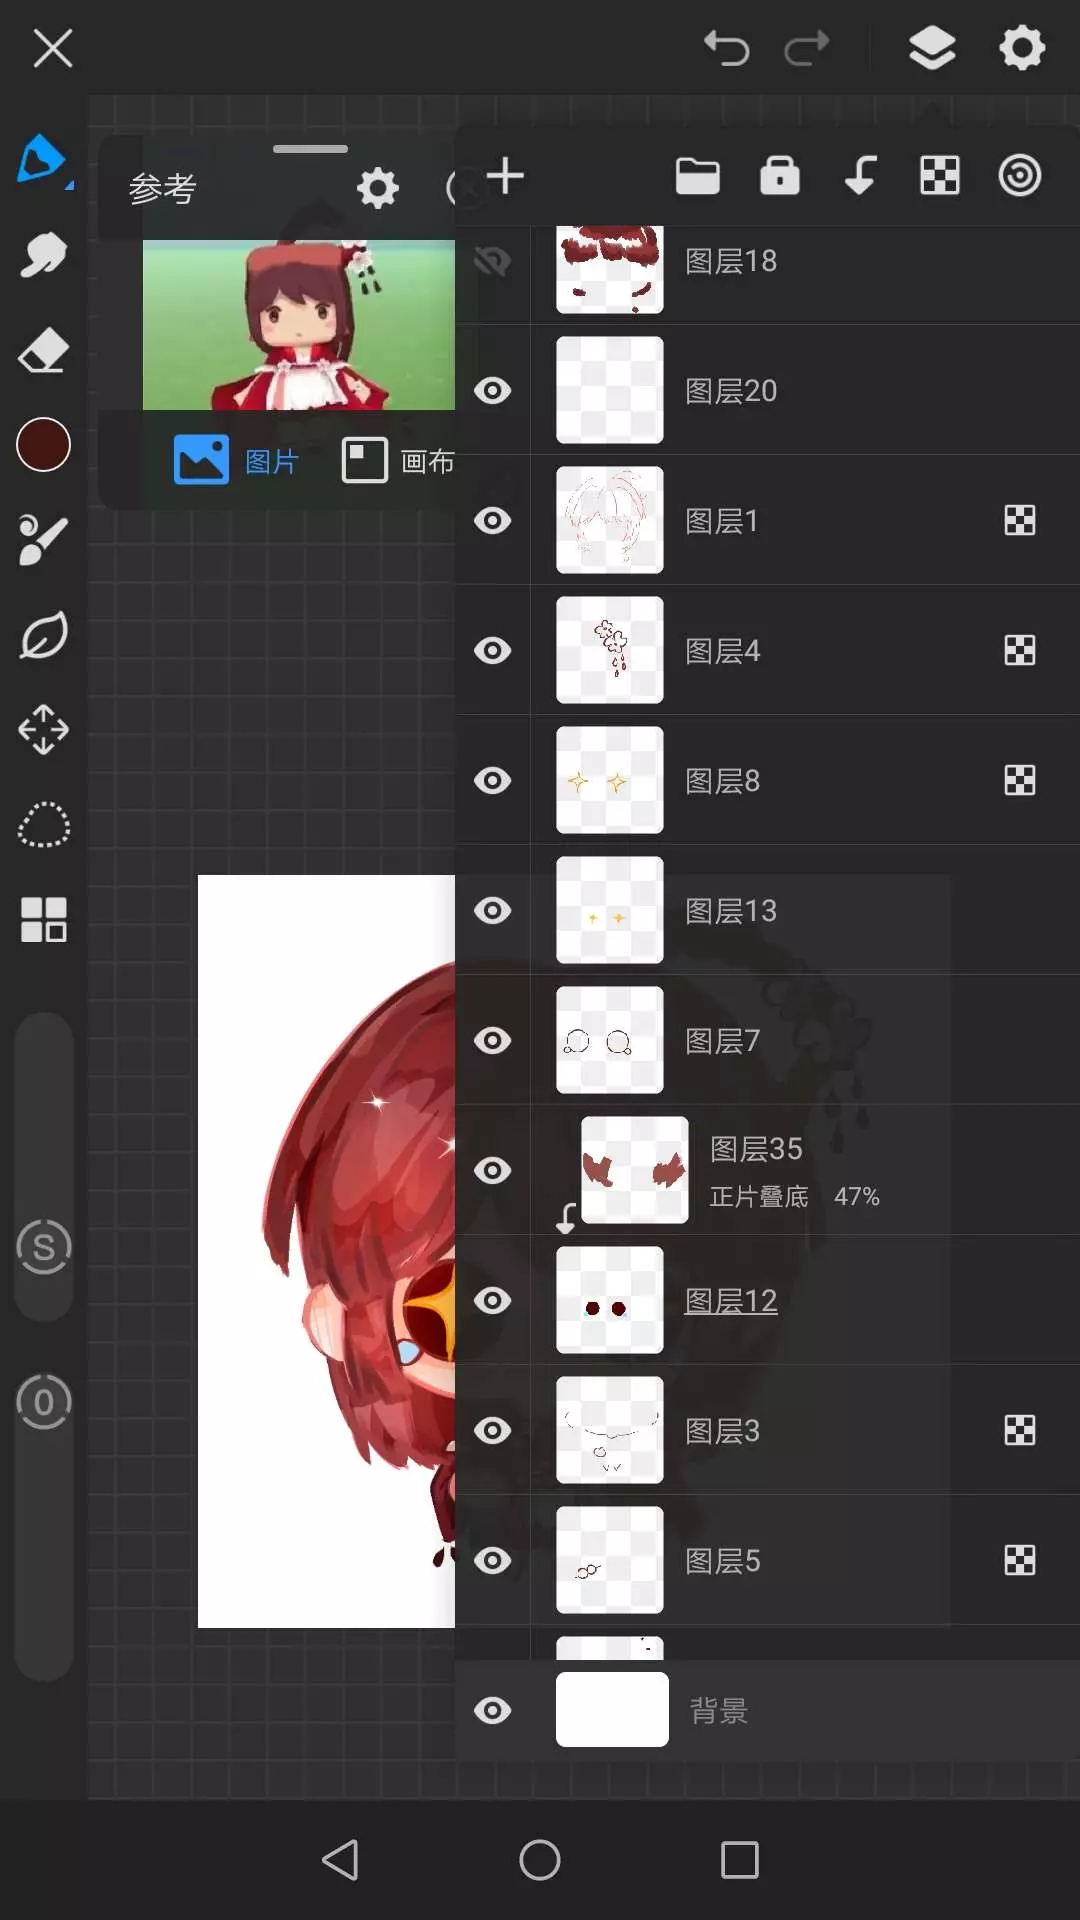Select the 图层20 layer name
1080x1920 pixels.
pos(731,390)
